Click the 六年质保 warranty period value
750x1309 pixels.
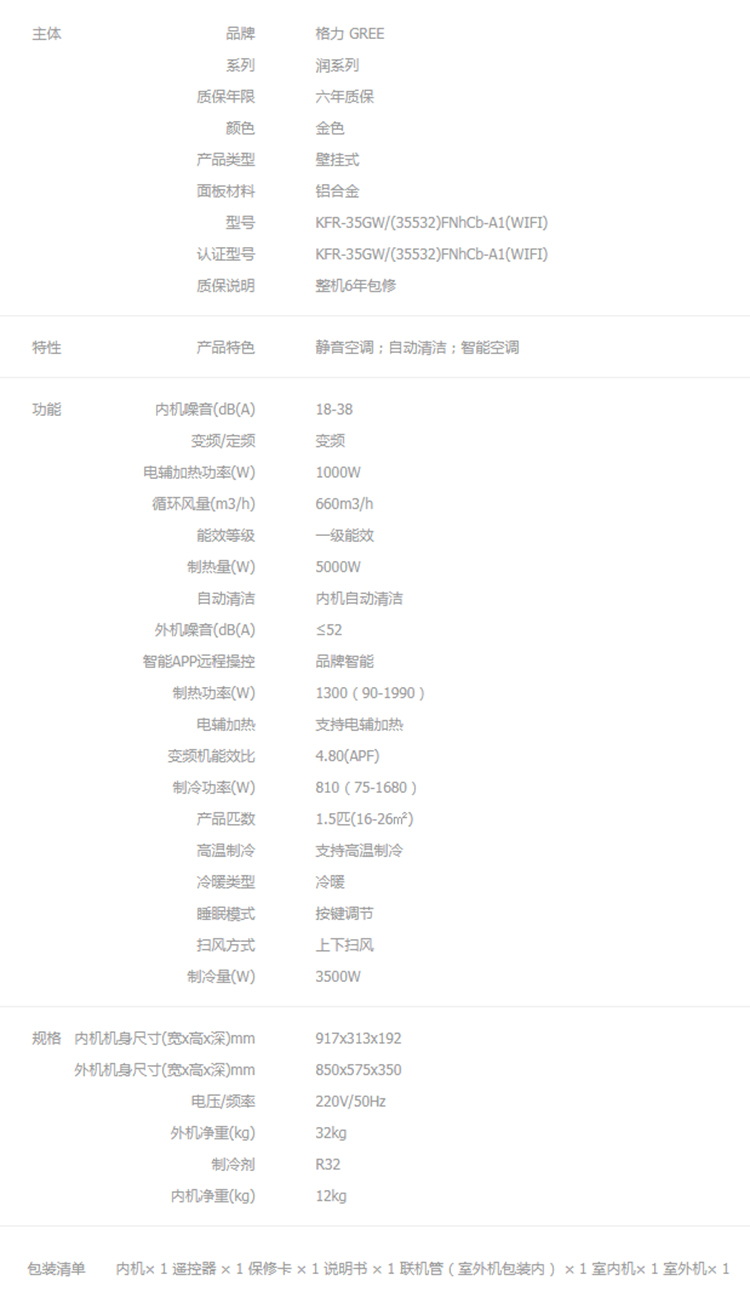[344, 97]
